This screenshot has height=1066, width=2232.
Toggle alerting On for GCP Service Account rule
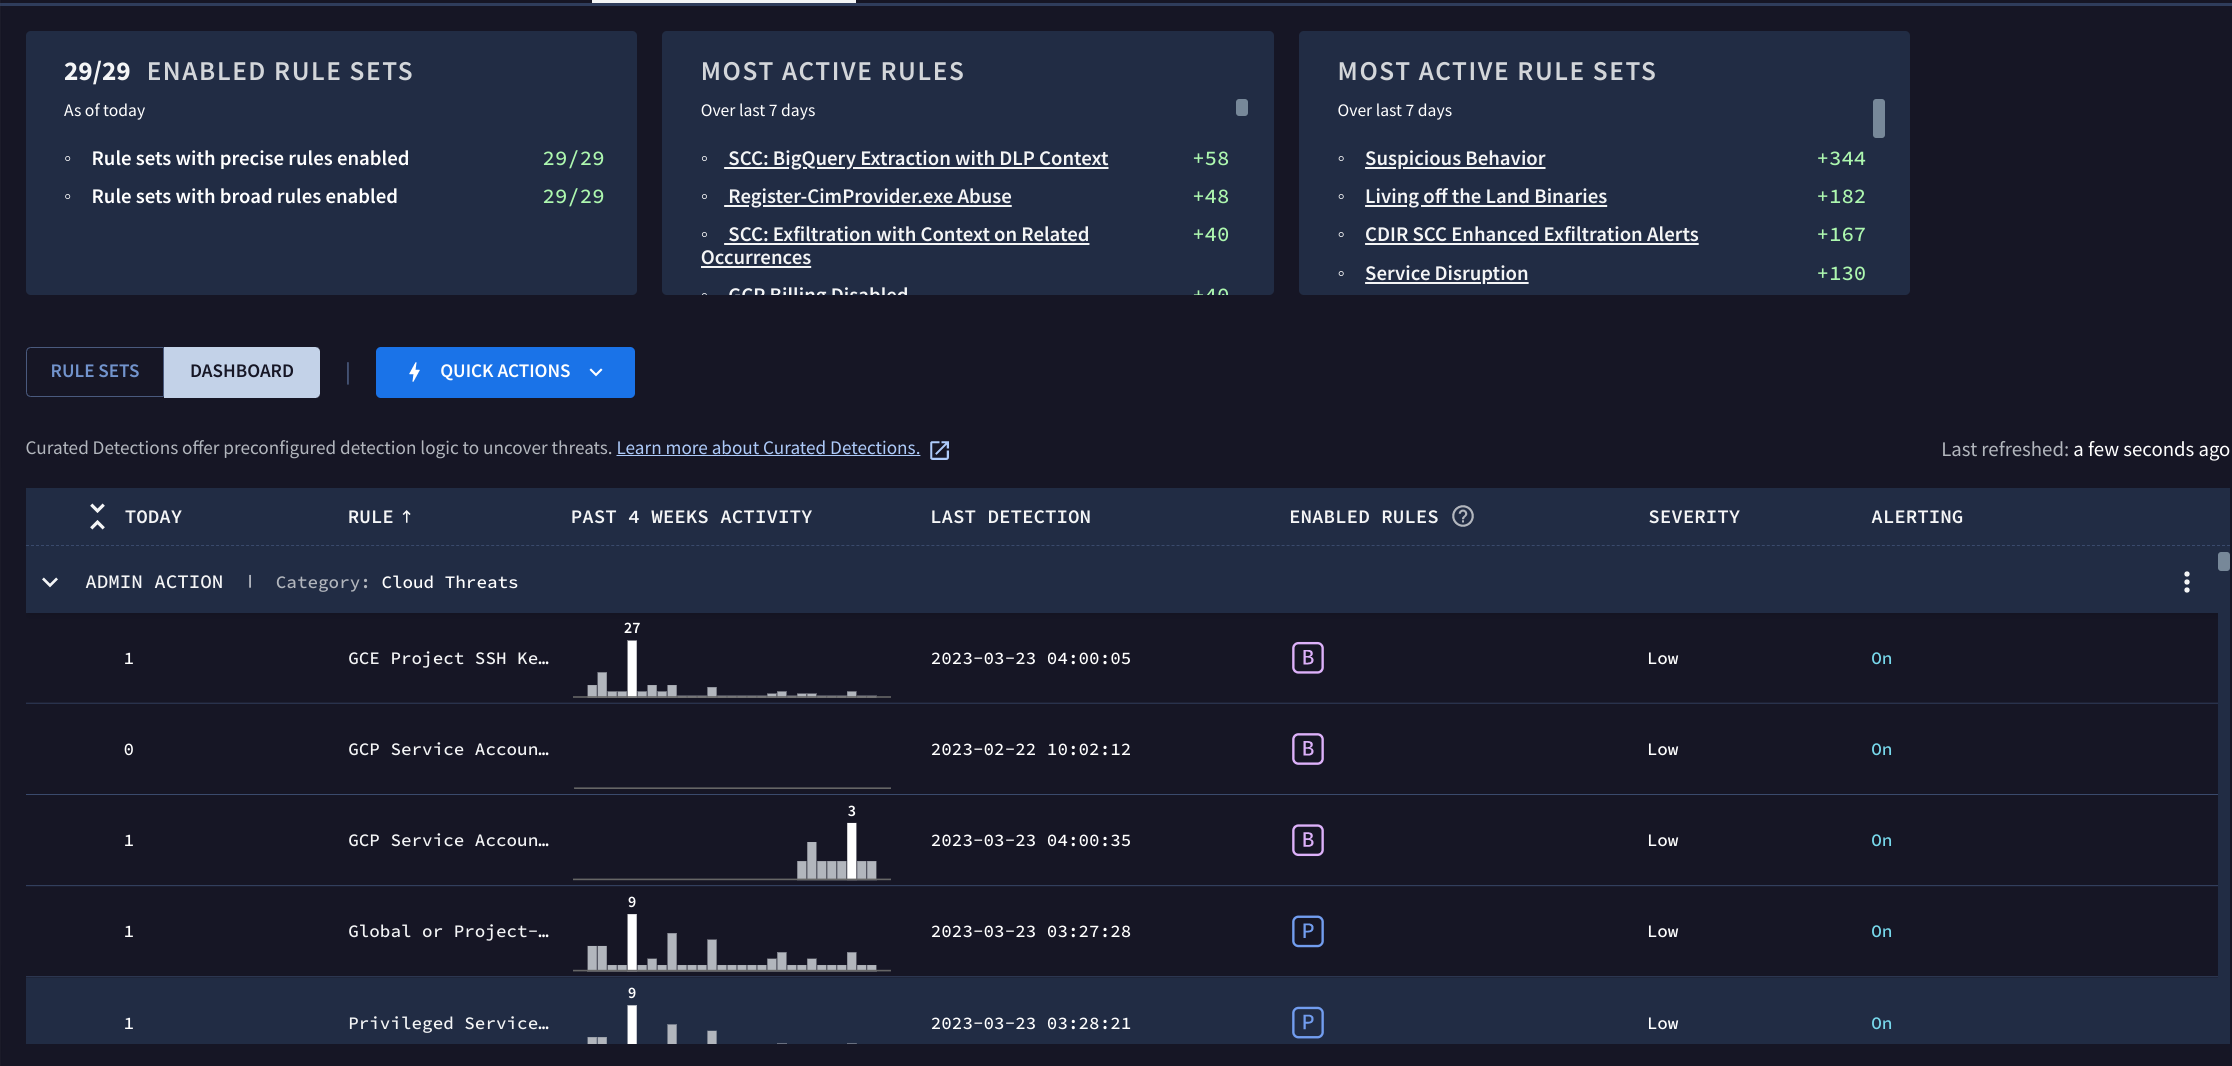point(1881,749)
